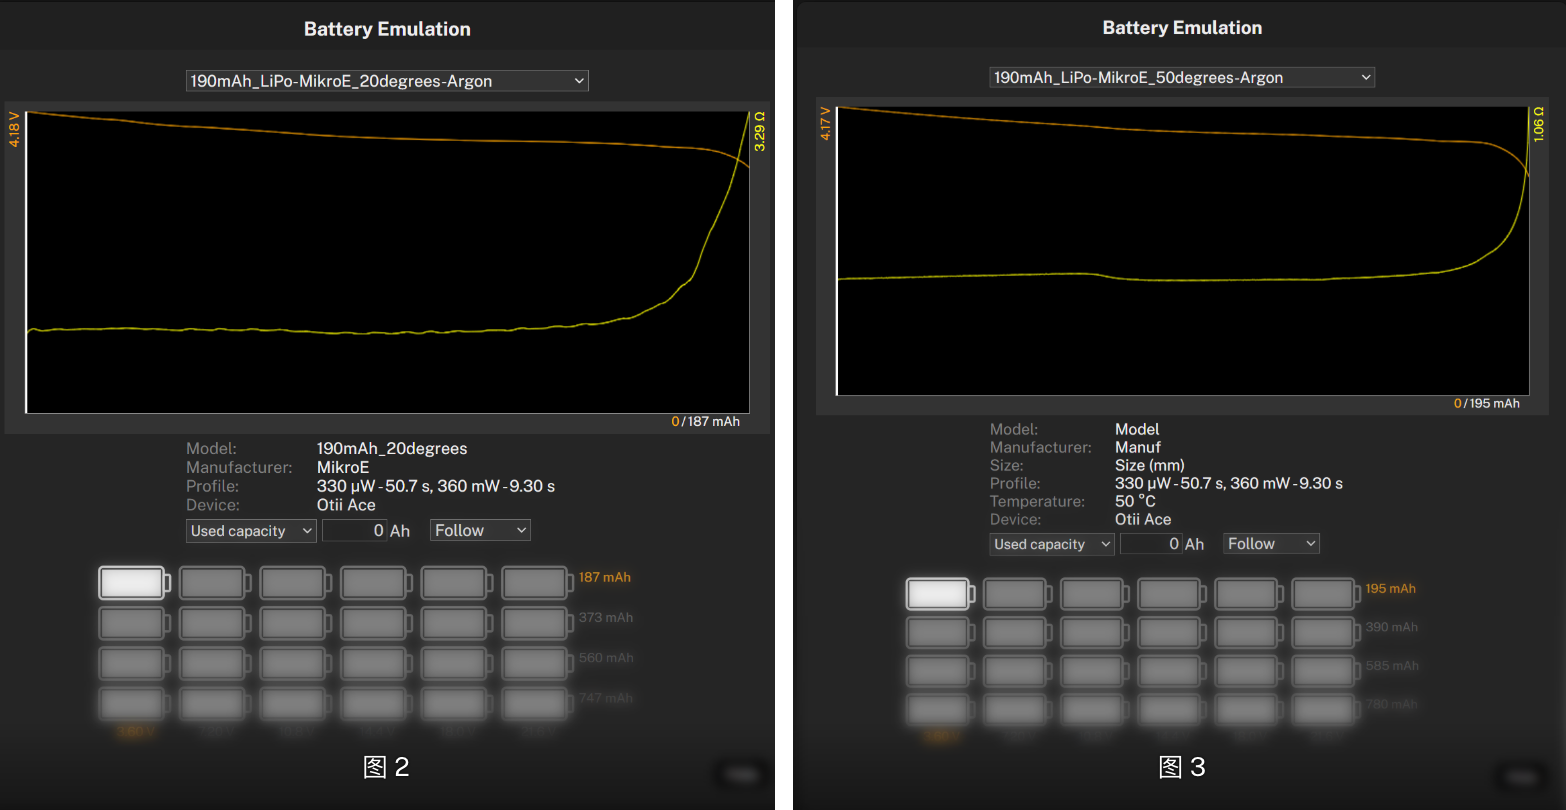Screen dimensions: 1566x810
Task: Click the 190mAh_20degrees model value
Action: pyautogui.click(x=392, y=449)
